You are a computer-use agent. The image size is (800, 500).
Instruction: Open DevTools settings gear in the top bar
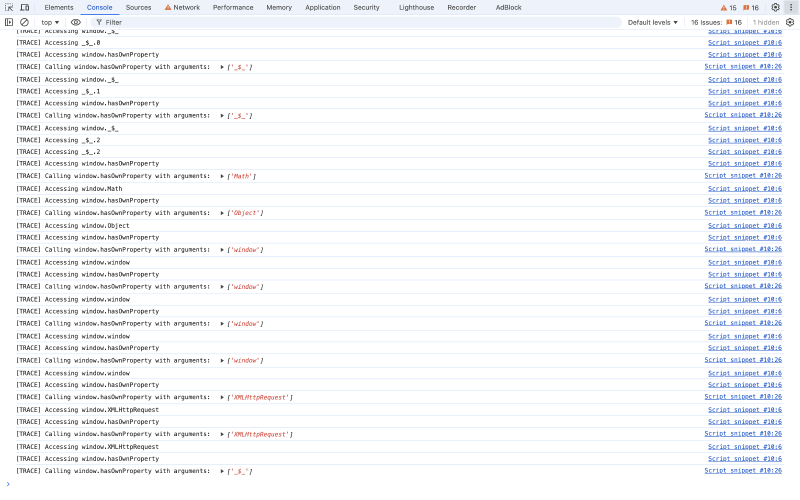[775, 7]
